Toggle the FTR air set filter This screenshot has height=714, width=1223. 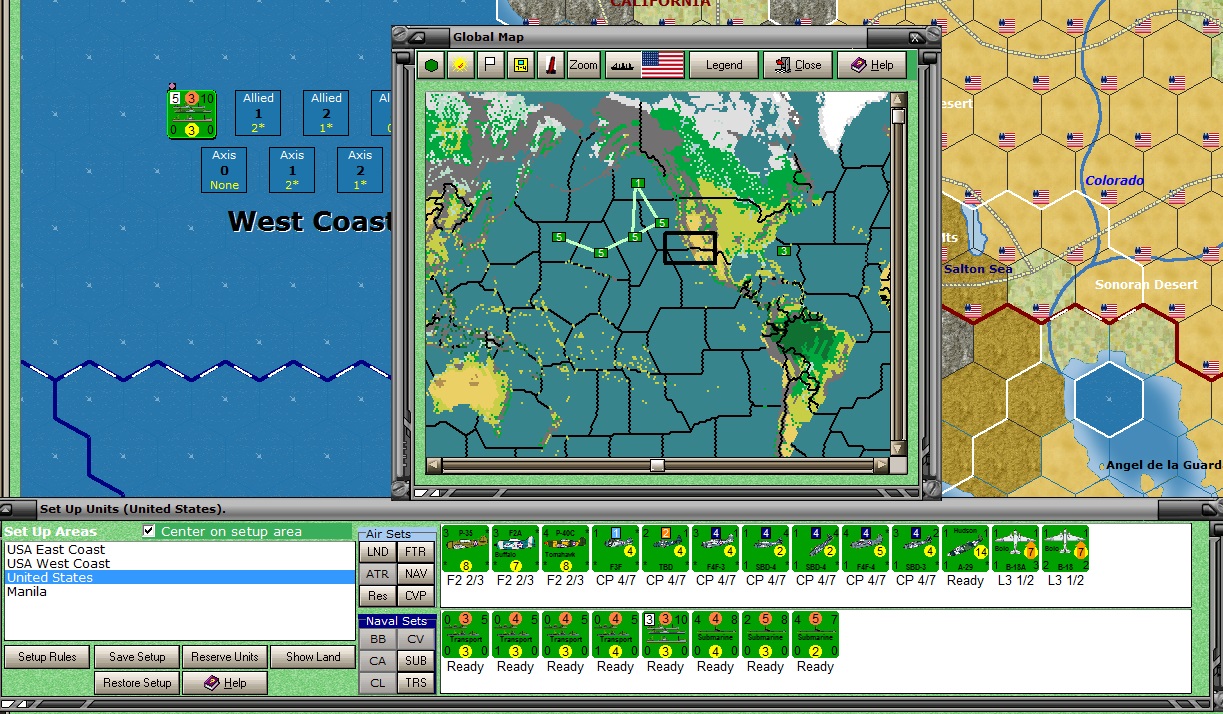point(416,551)
